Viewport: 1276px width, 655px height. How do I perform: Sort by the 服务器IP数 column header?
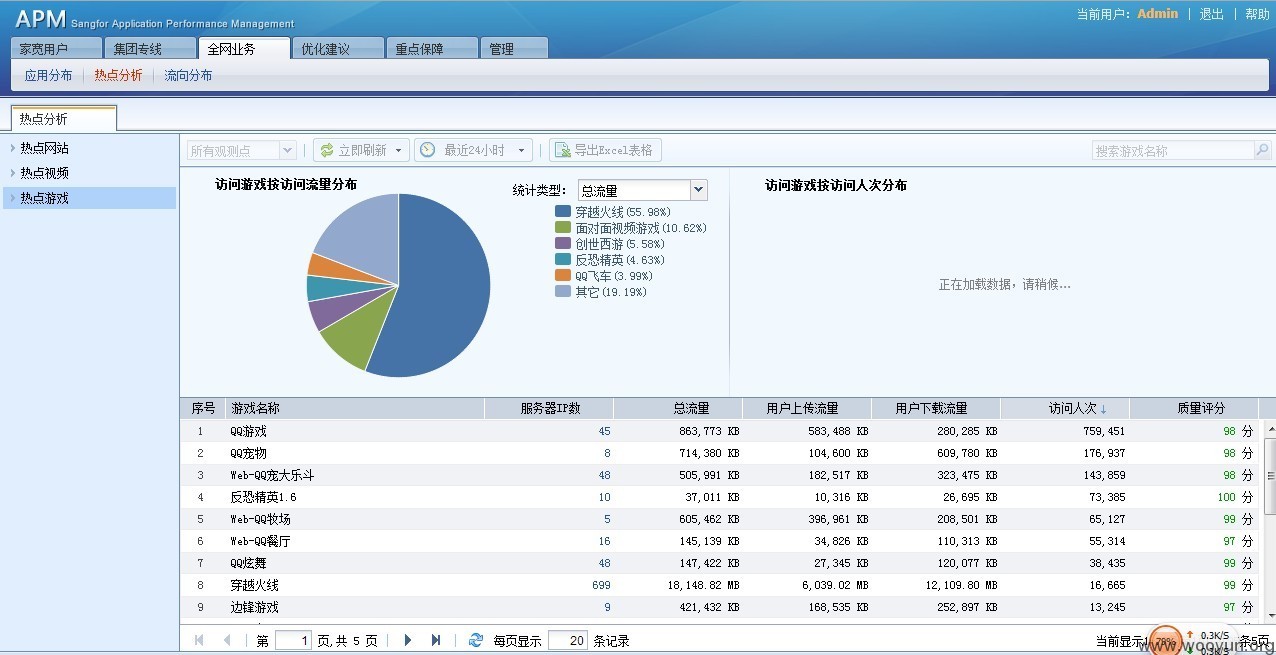tap(549, 408)
